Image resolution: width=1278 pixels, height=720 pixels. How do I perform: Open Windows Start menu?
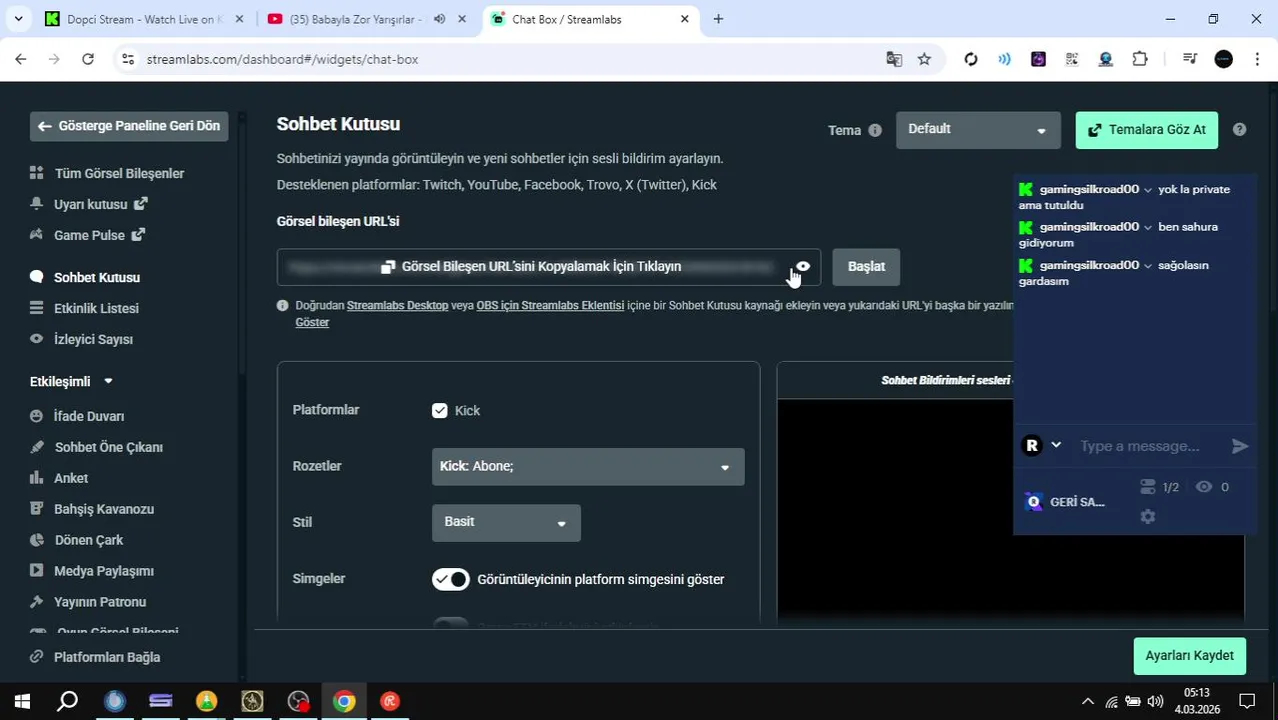tap(21, 701)
